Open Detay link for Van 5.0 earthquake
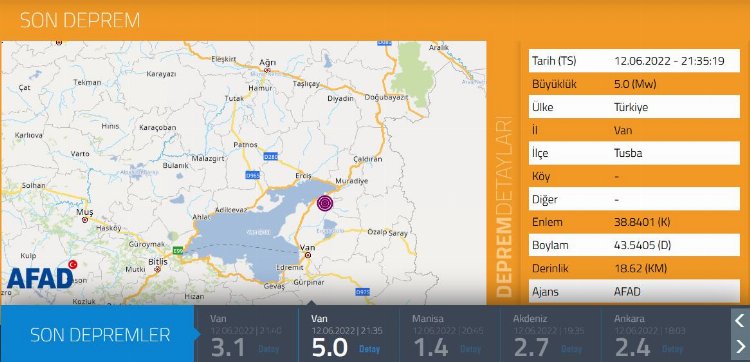The image size is (750, 362). click(369, 349)
